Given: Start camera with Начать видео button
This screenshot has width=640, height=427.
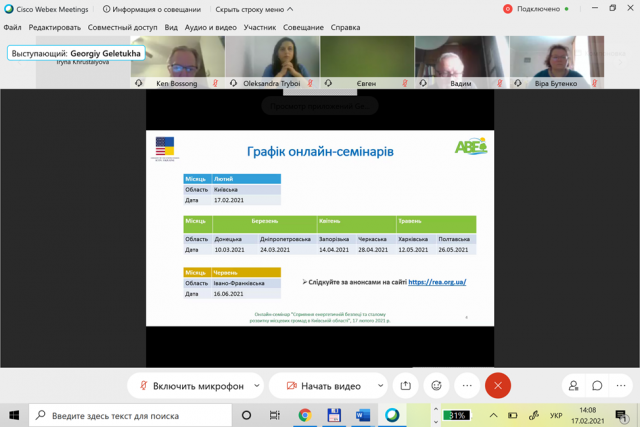Looking at the screenshot, I should click(x=323, y=386).
